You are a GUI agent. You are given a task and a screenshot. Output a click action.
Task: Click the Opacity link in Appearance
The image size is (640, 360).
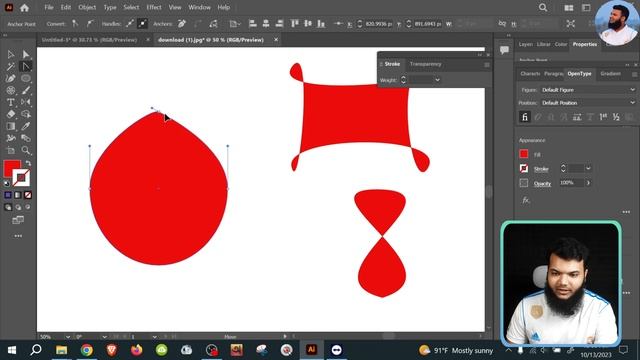pos(542,184)
